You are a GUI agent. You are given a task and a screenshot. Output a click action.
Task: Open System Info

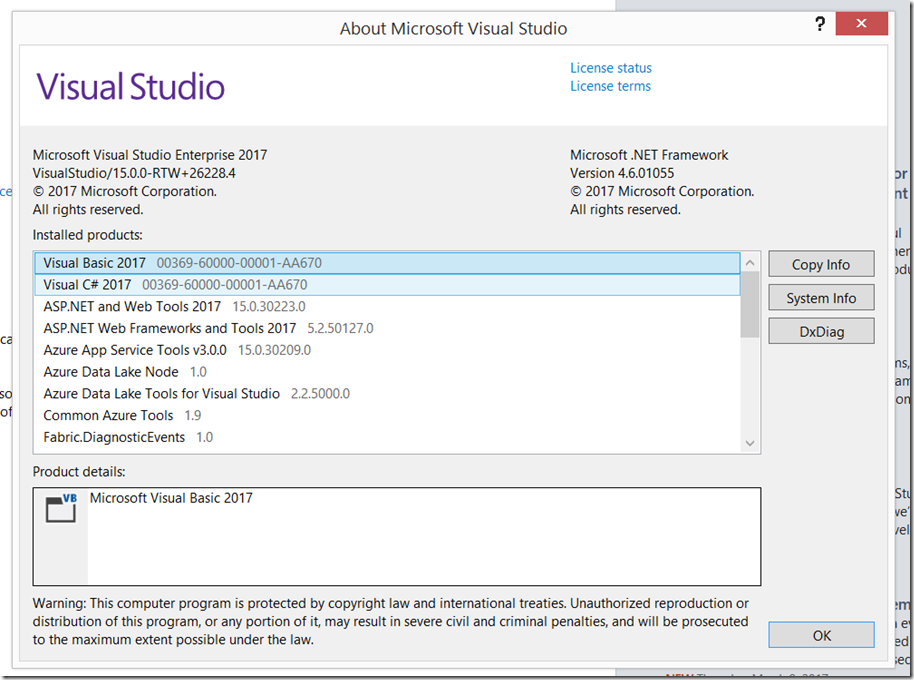pos(821,298)
